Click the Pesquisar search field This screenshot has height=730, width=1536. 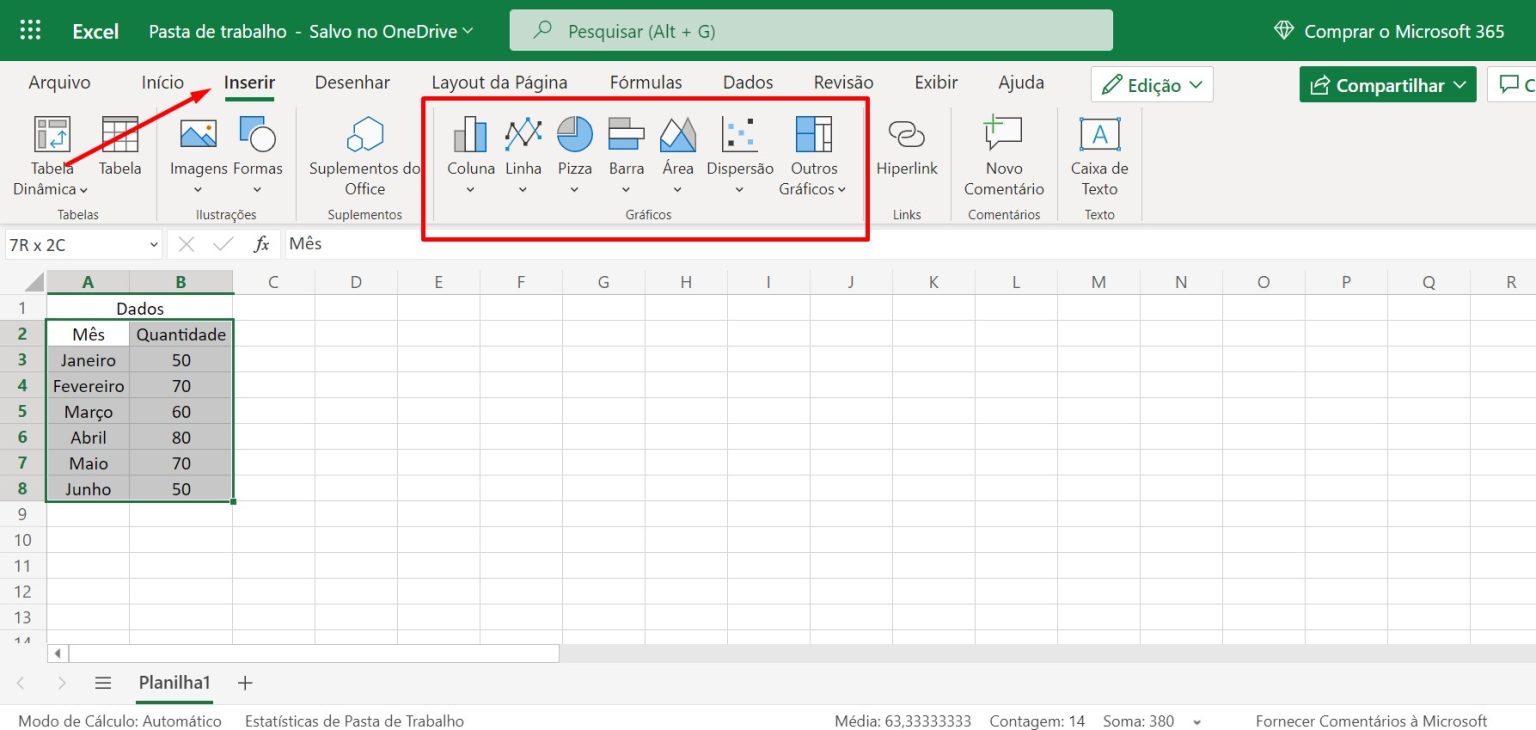(x=810, y=30)
